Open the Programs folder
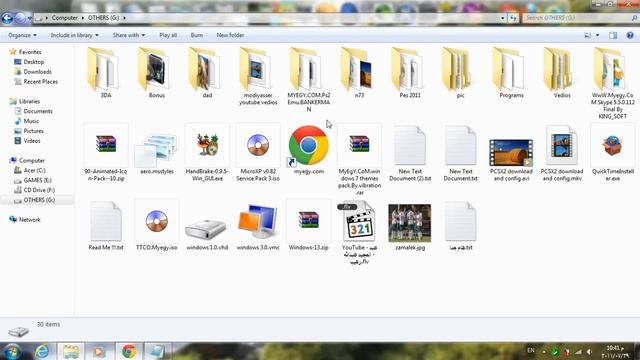Viewport: 640px width, 360px height. (x=511, y=73)
